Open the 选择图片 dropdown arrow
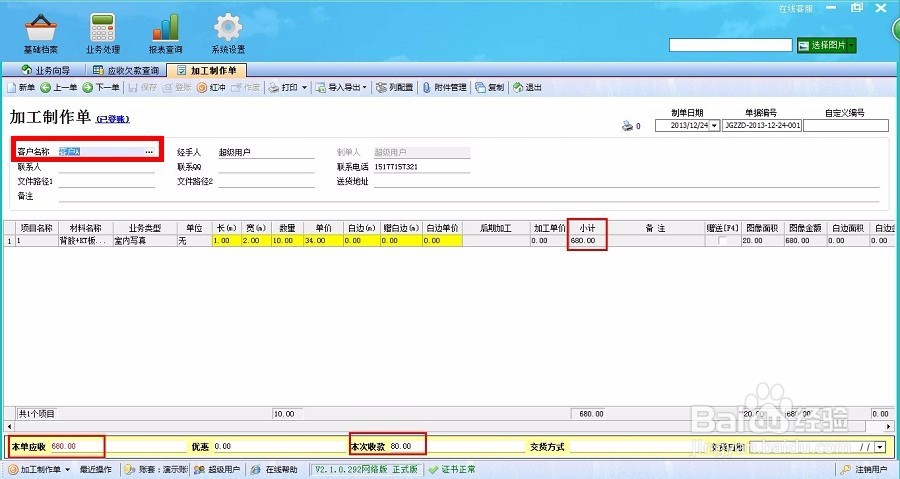The height and width of the screenshot is (479, 900). click(x=852, y=45)
